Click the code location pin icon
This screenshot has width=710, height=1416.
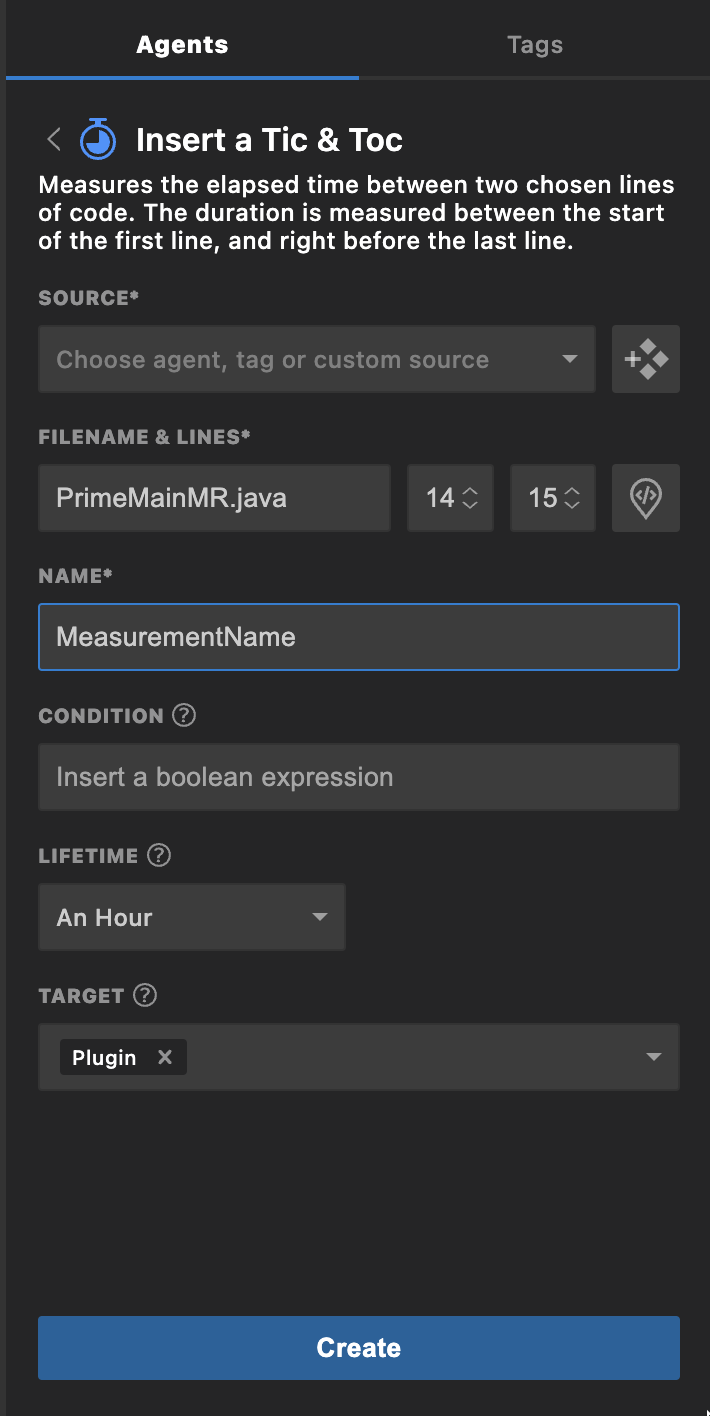pos(646,498)
